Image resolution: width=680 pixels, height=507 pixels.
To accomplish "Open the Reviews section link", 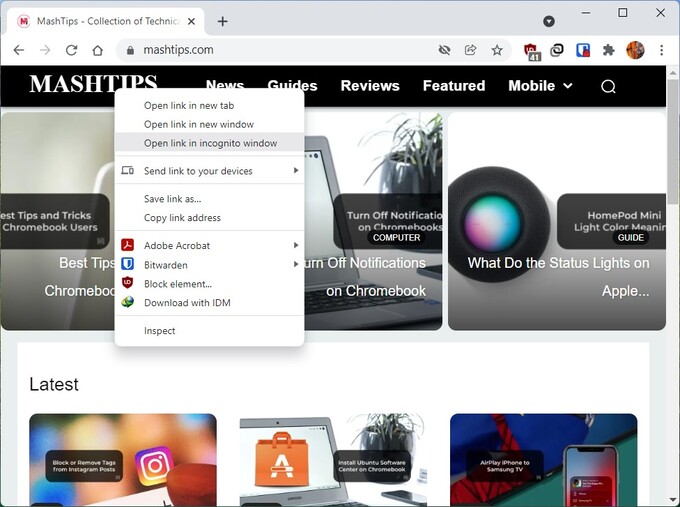I will [370, 86].
